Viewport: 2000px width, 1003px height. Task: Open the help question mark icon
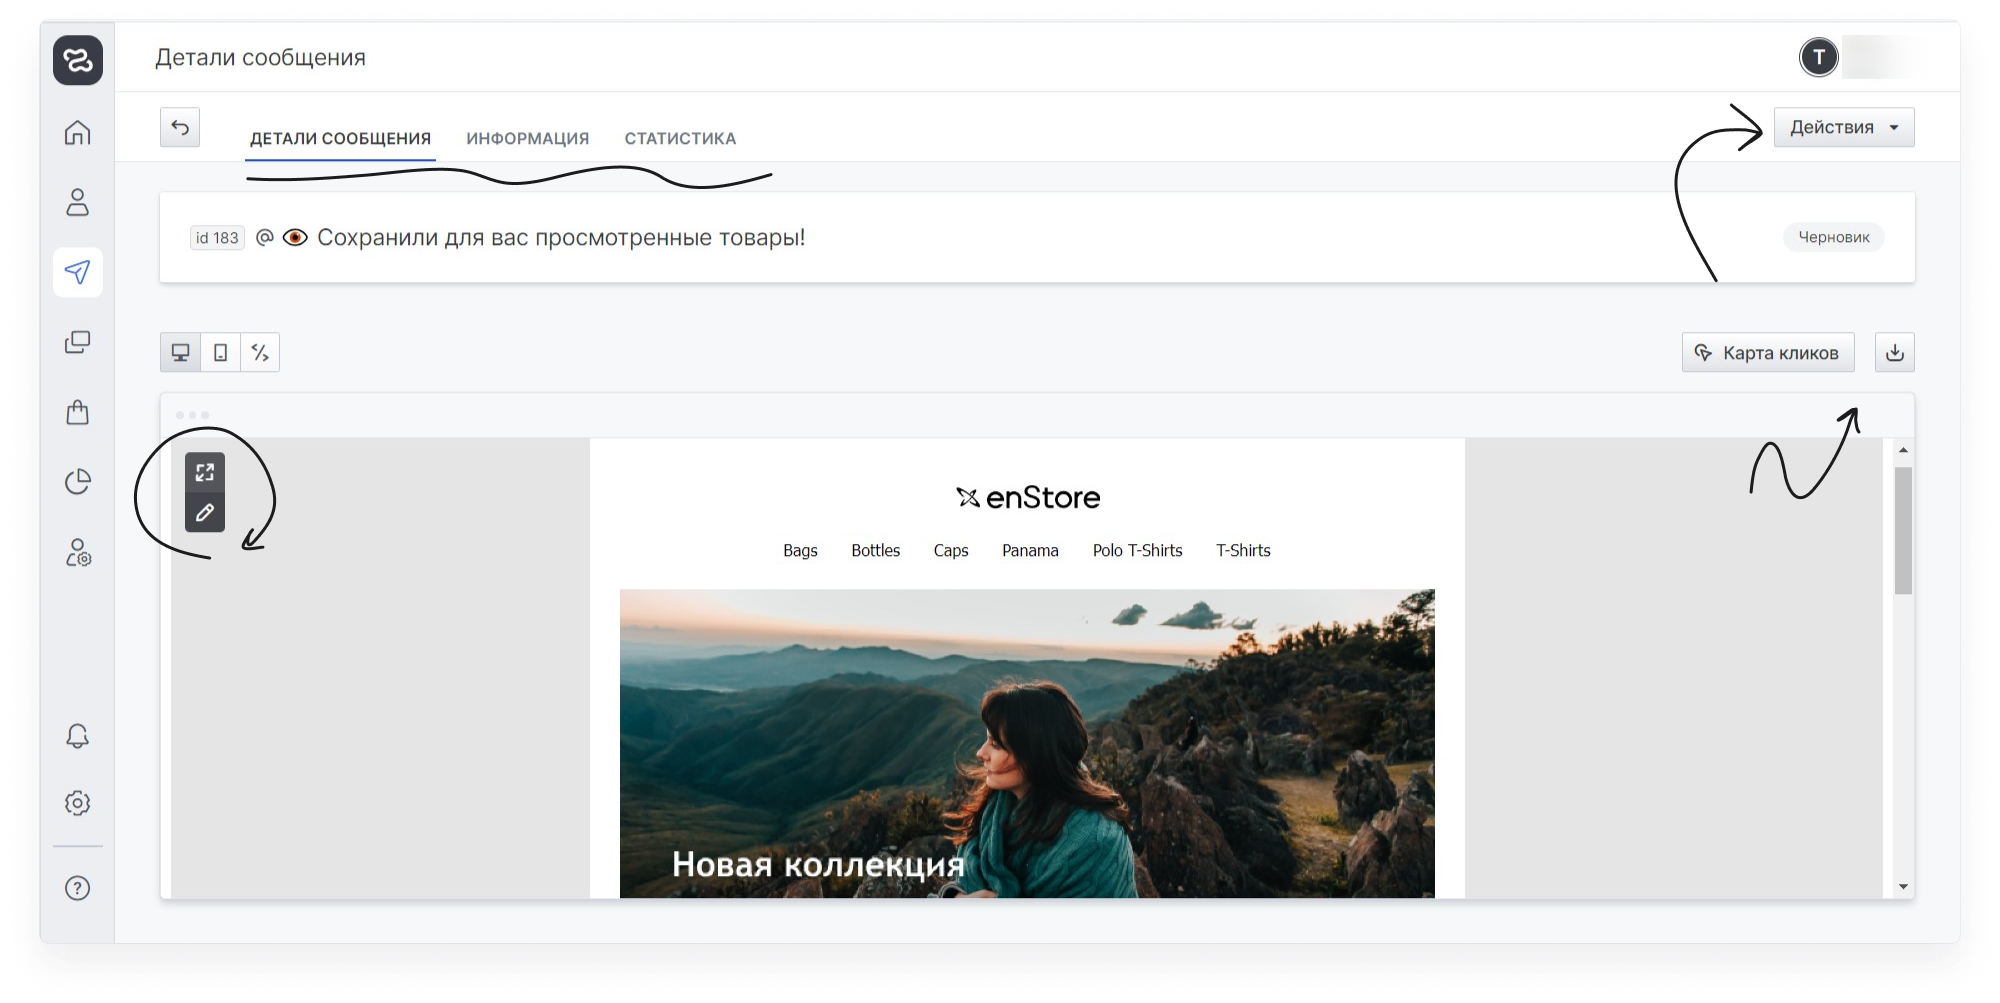tap(78, 888)
